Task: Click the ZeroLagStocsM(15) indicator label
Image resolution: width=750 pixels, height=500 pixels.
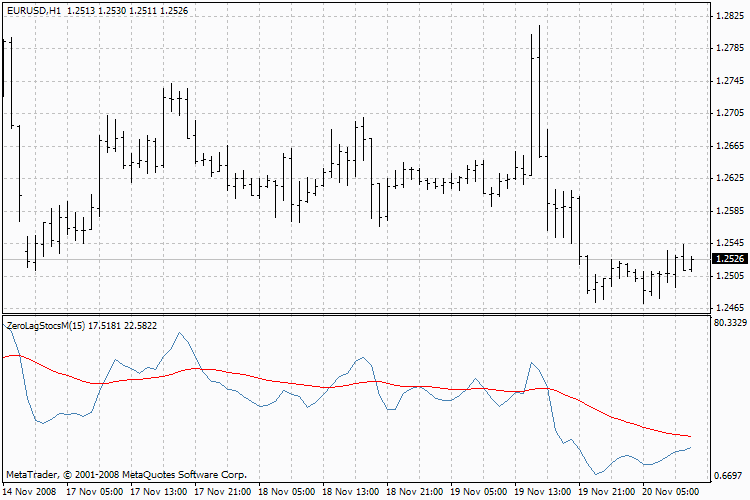Action: click(45, 325)
